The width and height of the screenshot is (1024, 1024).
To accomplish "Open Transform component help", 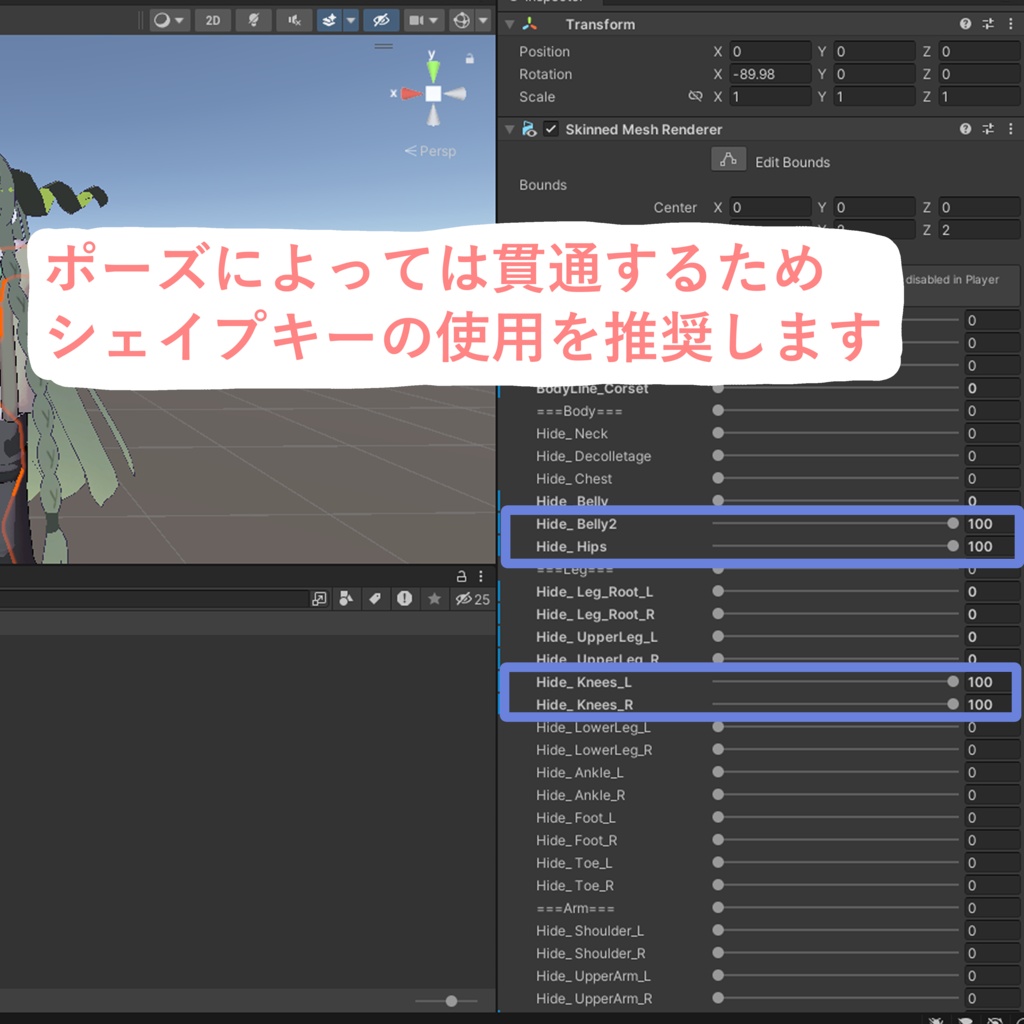I will (965, 24).
